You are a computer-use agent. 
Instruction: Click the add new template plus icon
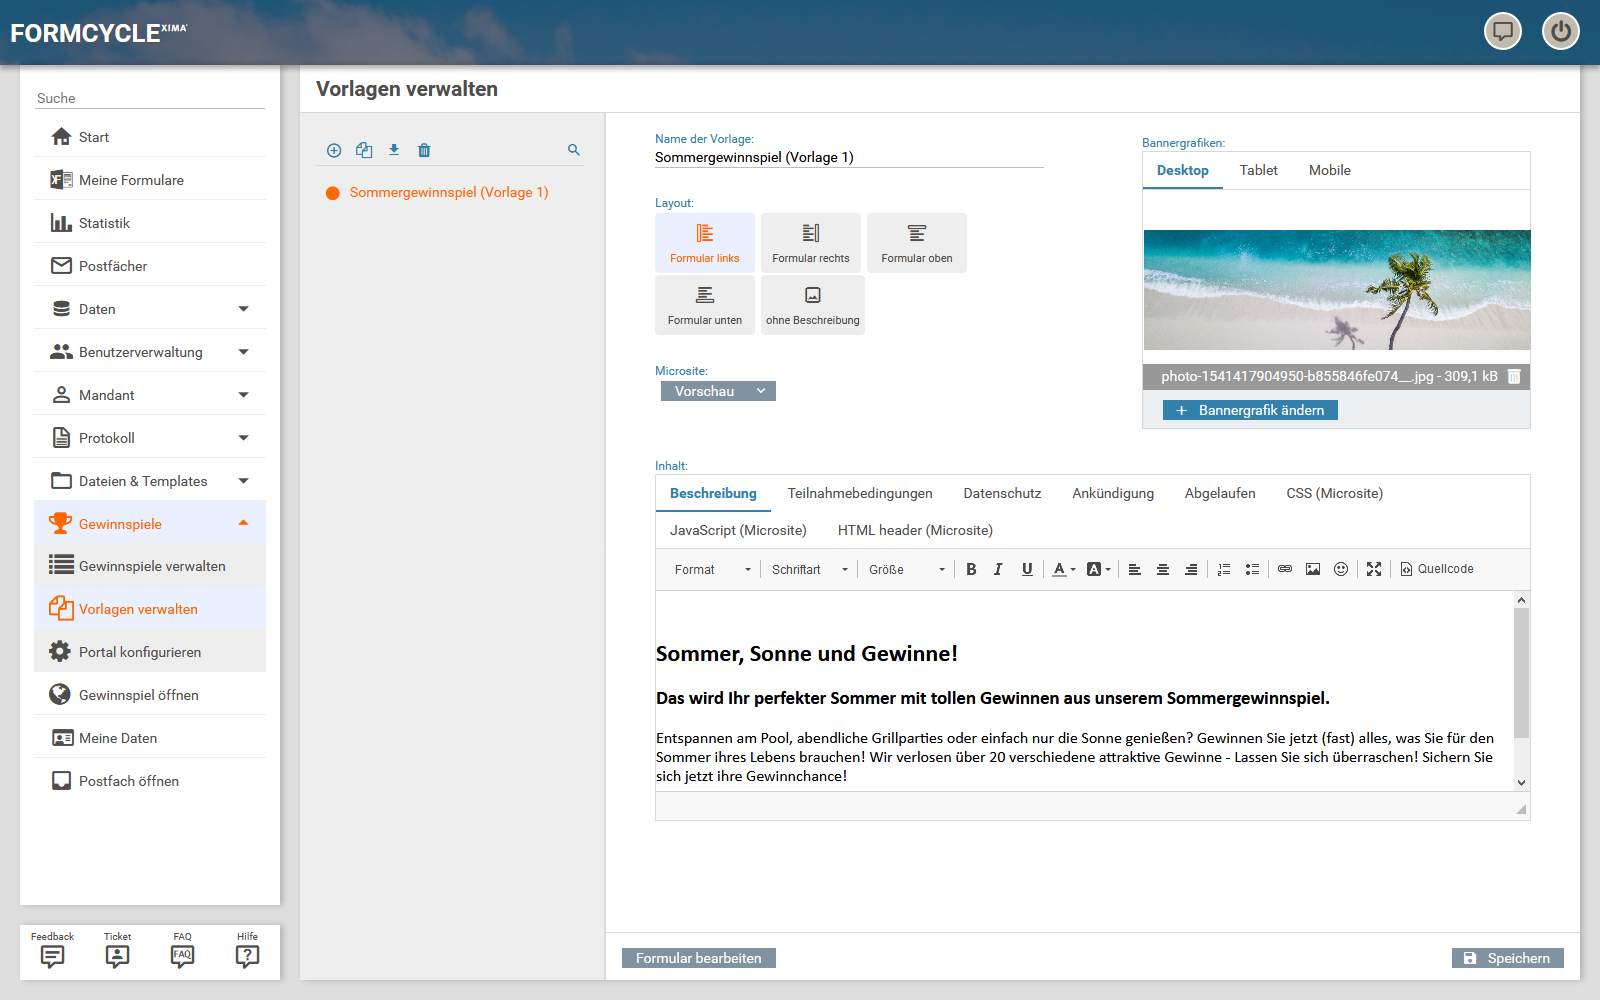[x=334, y=150]
